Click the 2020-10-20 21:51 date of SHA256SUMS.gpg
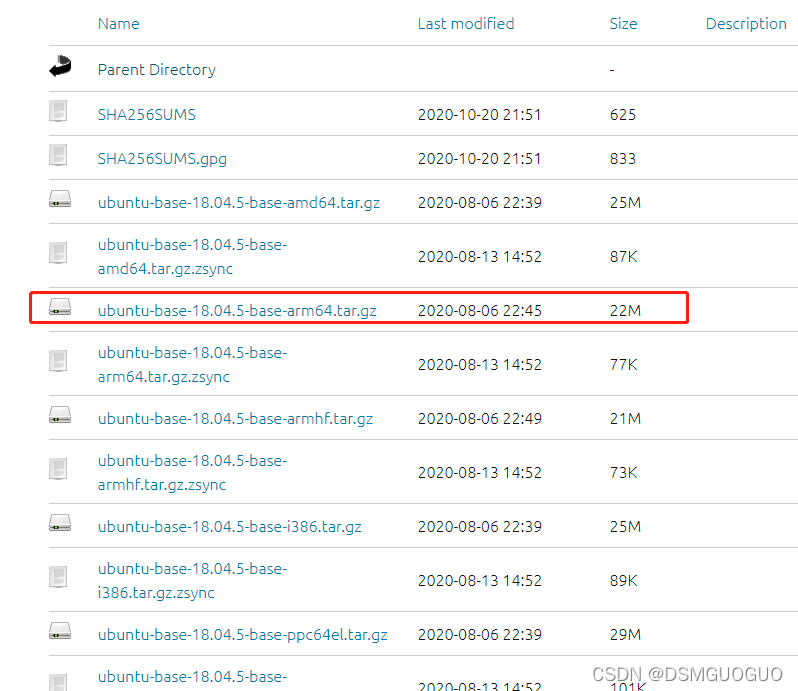 479,159
